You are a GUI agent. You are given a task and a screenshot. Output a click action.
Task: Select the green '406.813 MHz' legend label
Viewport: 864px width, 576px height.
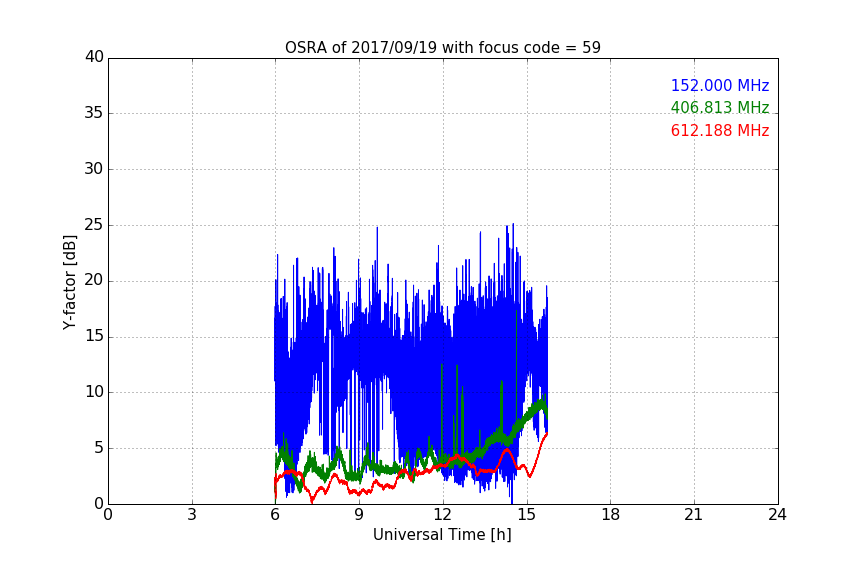[720, 107]
